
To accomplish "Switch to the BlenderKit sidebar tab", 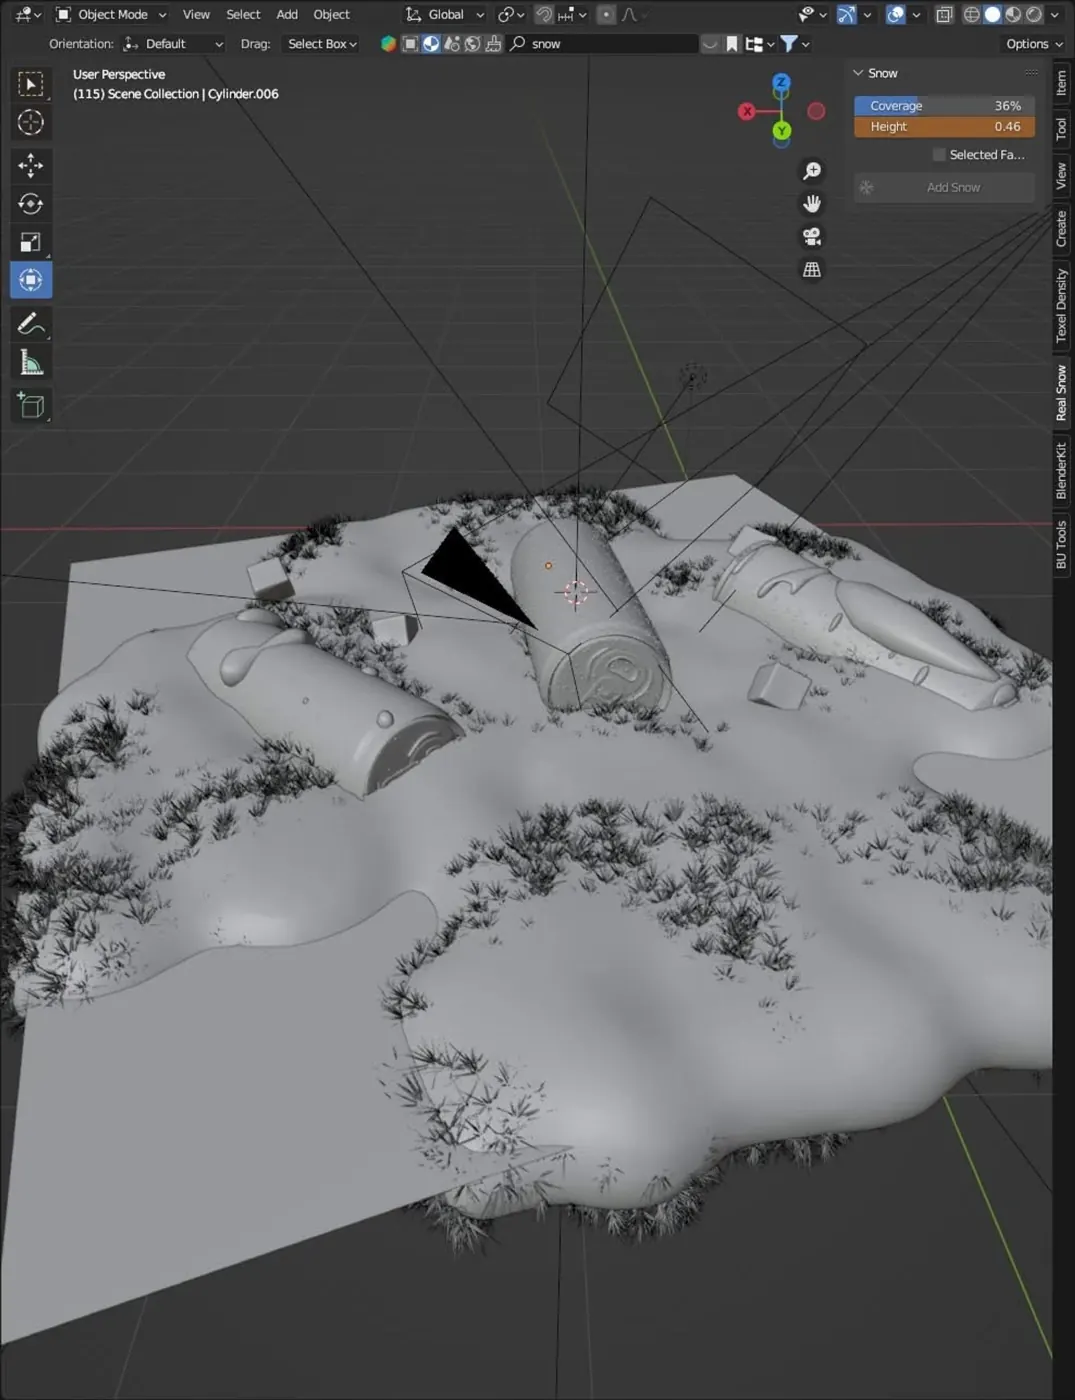I will [1061, 471].
